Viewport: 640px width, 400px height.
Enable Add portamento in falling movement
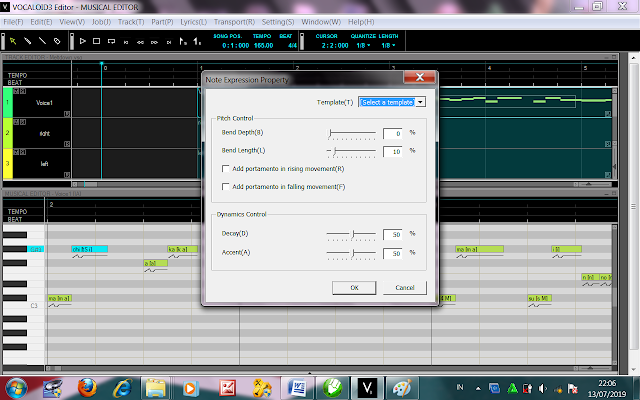(225, 187)
